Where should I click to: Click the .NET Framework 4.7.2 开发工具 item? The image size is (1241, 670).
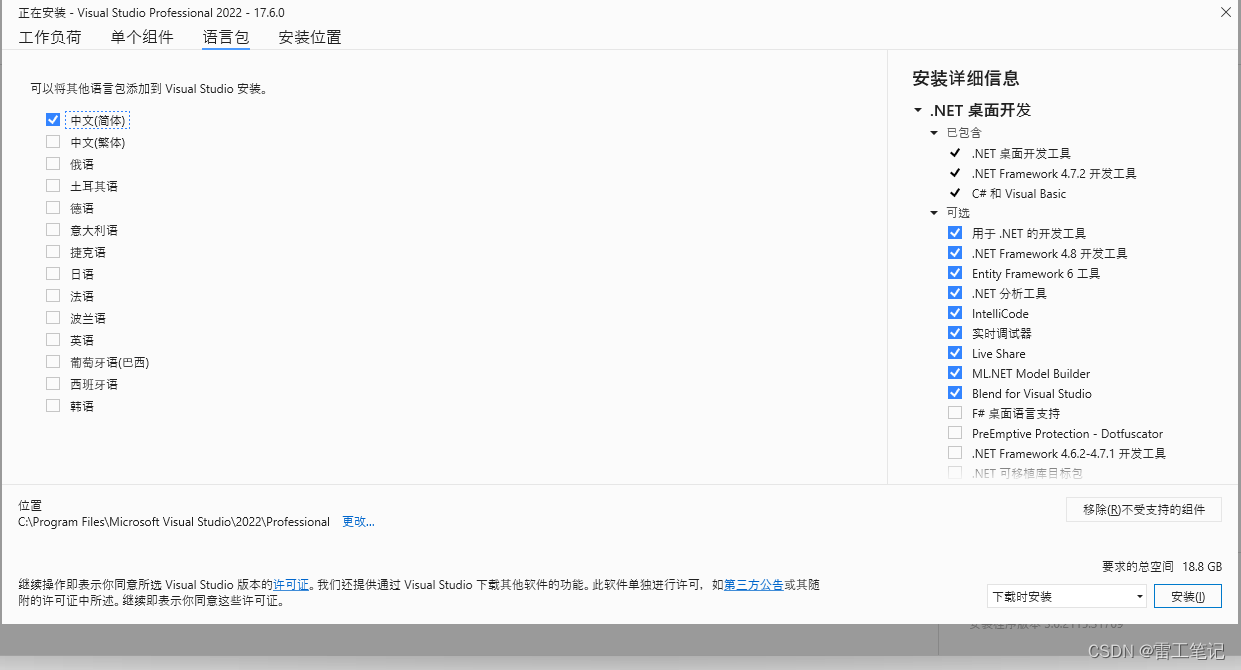(x=1054, y=173)
